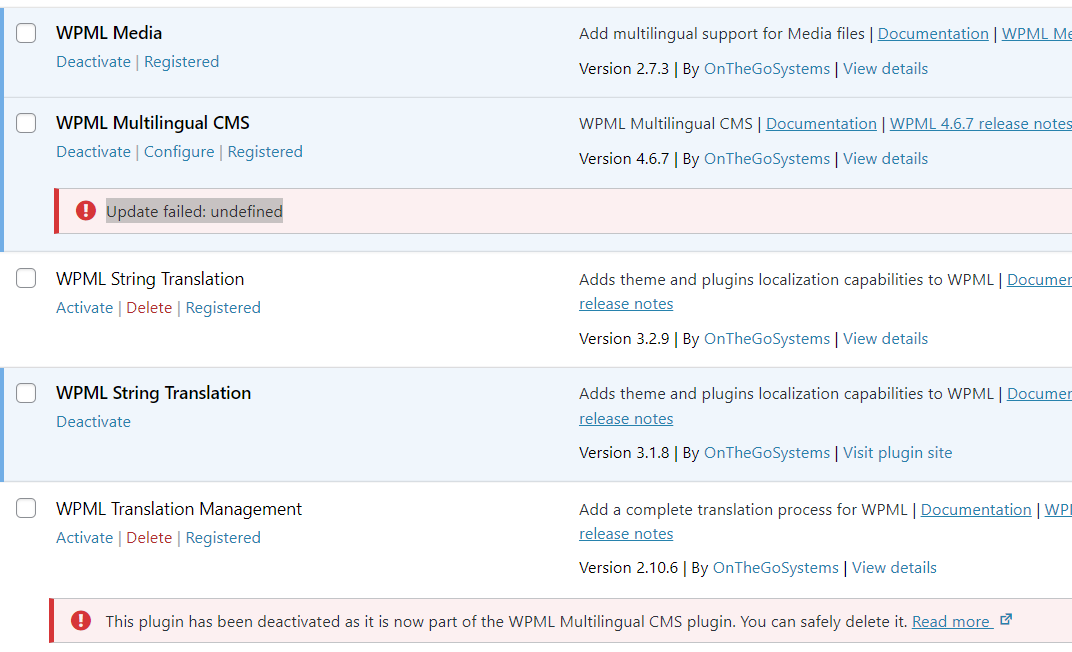The height and width of the screenshot is (652, 1072).
Task: Open OnTheGoSystems link for Version 3.2.9
Action: pos(766,338)
